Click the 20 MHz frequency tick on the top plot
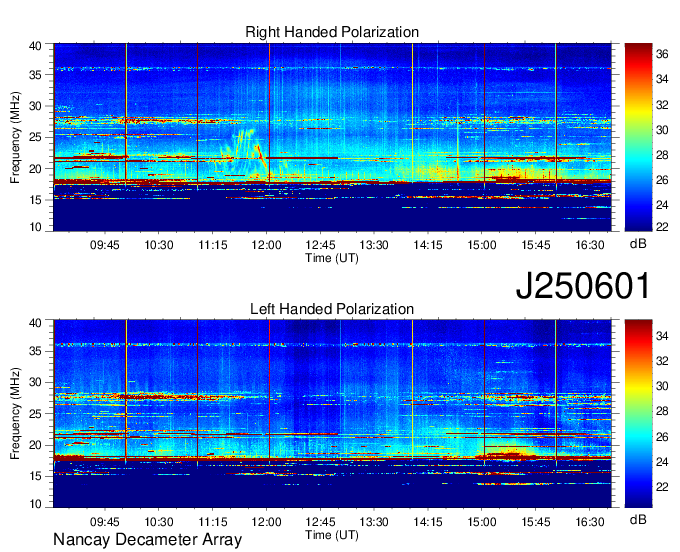Screen dimensions: 680x552 point(36,169)
